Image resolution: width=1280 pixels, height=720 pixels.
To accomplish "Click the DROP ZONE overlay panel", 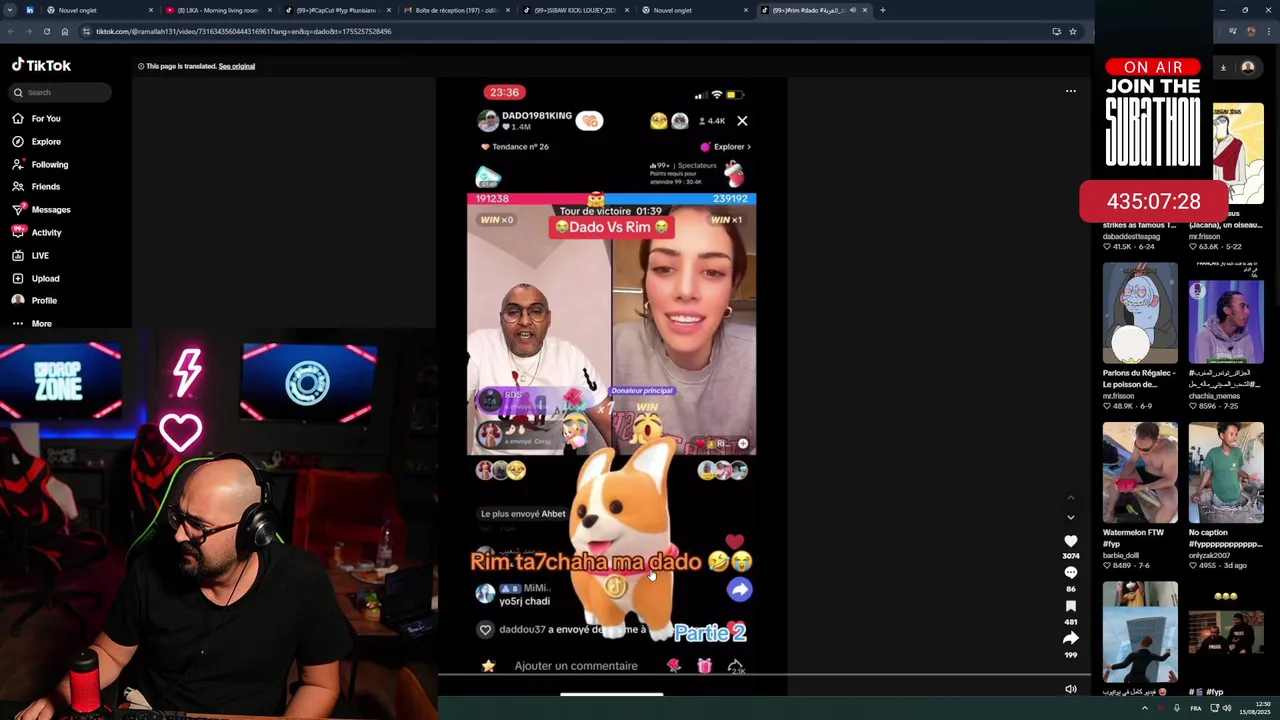I will click(x=61, y=381).
